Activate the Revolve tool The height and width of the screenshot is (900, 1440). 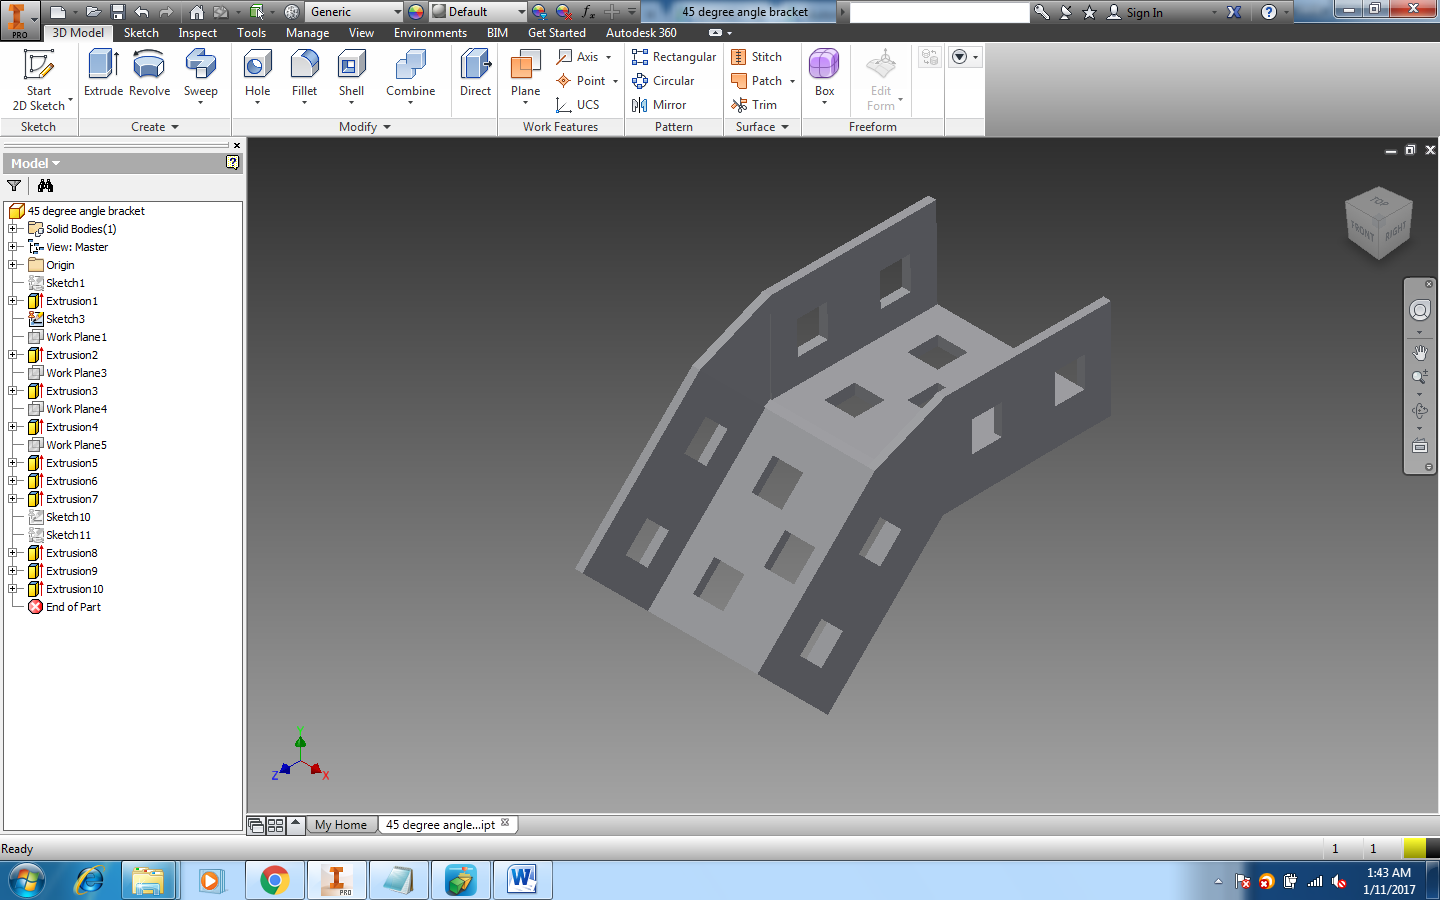(148, 75)
